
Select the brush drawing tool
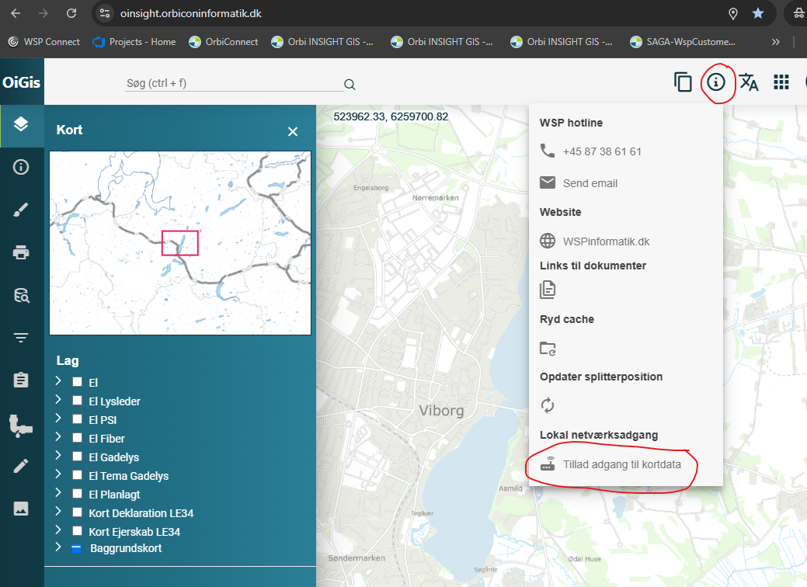pos(21,210)
